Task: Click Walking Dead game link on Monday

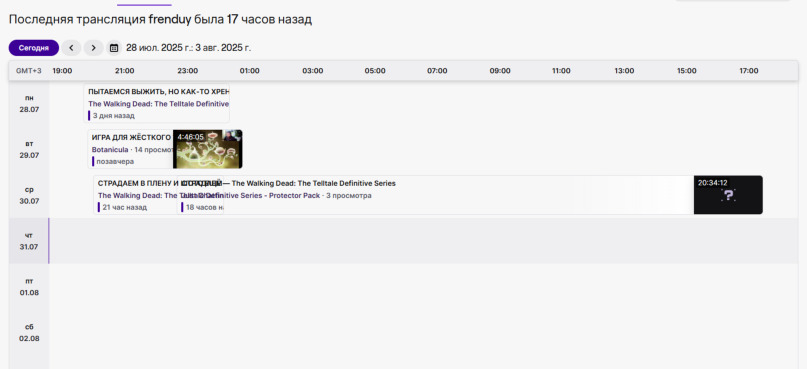Action: [x=159, y=104]
